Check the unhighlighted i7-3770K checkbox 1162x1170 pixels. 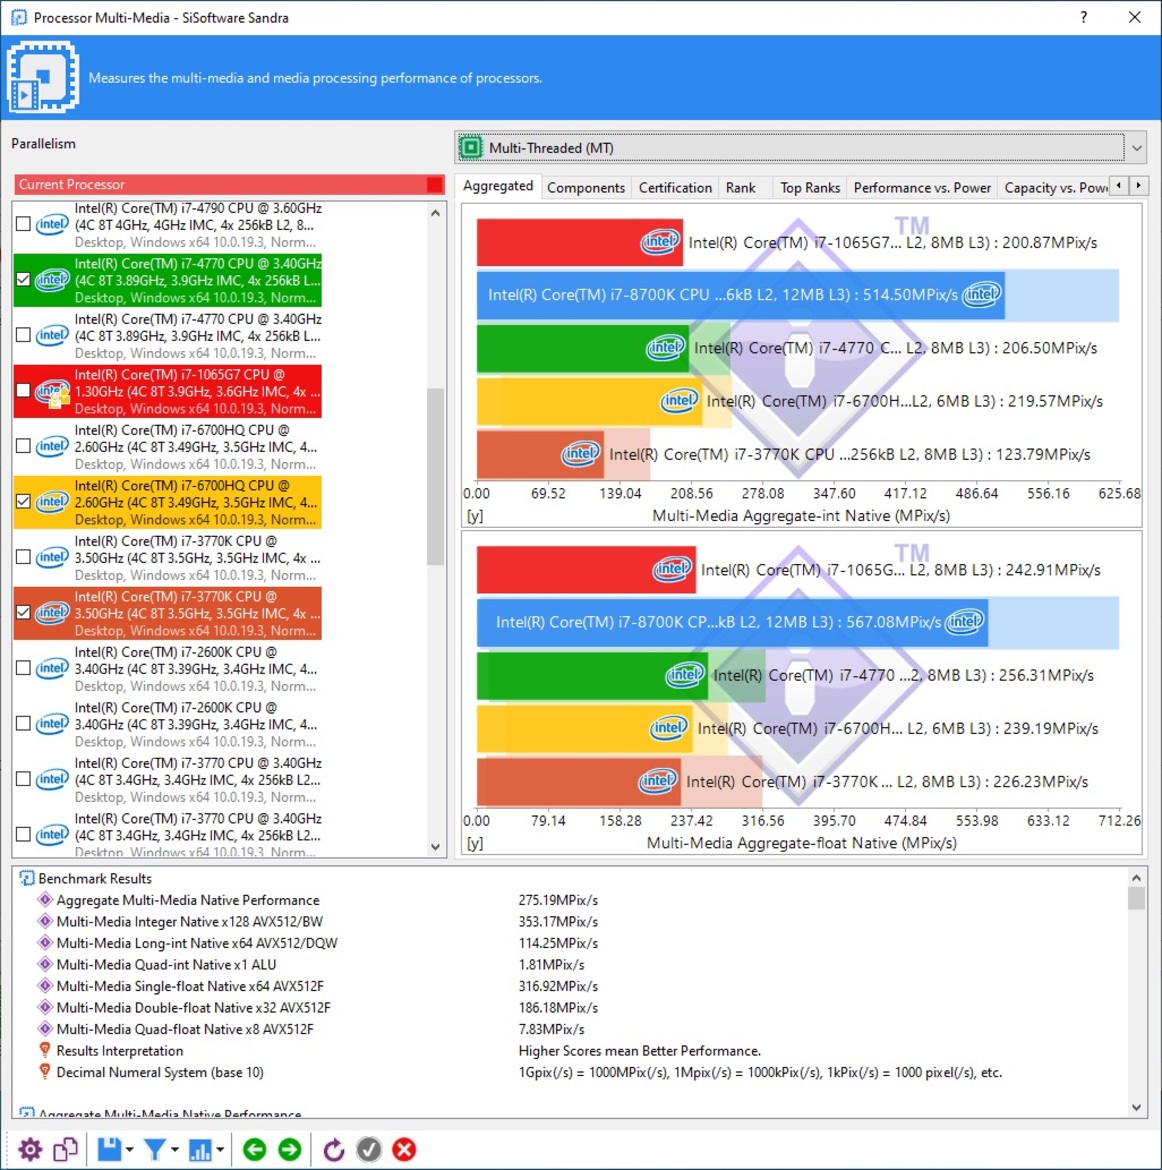pos(23,557)
